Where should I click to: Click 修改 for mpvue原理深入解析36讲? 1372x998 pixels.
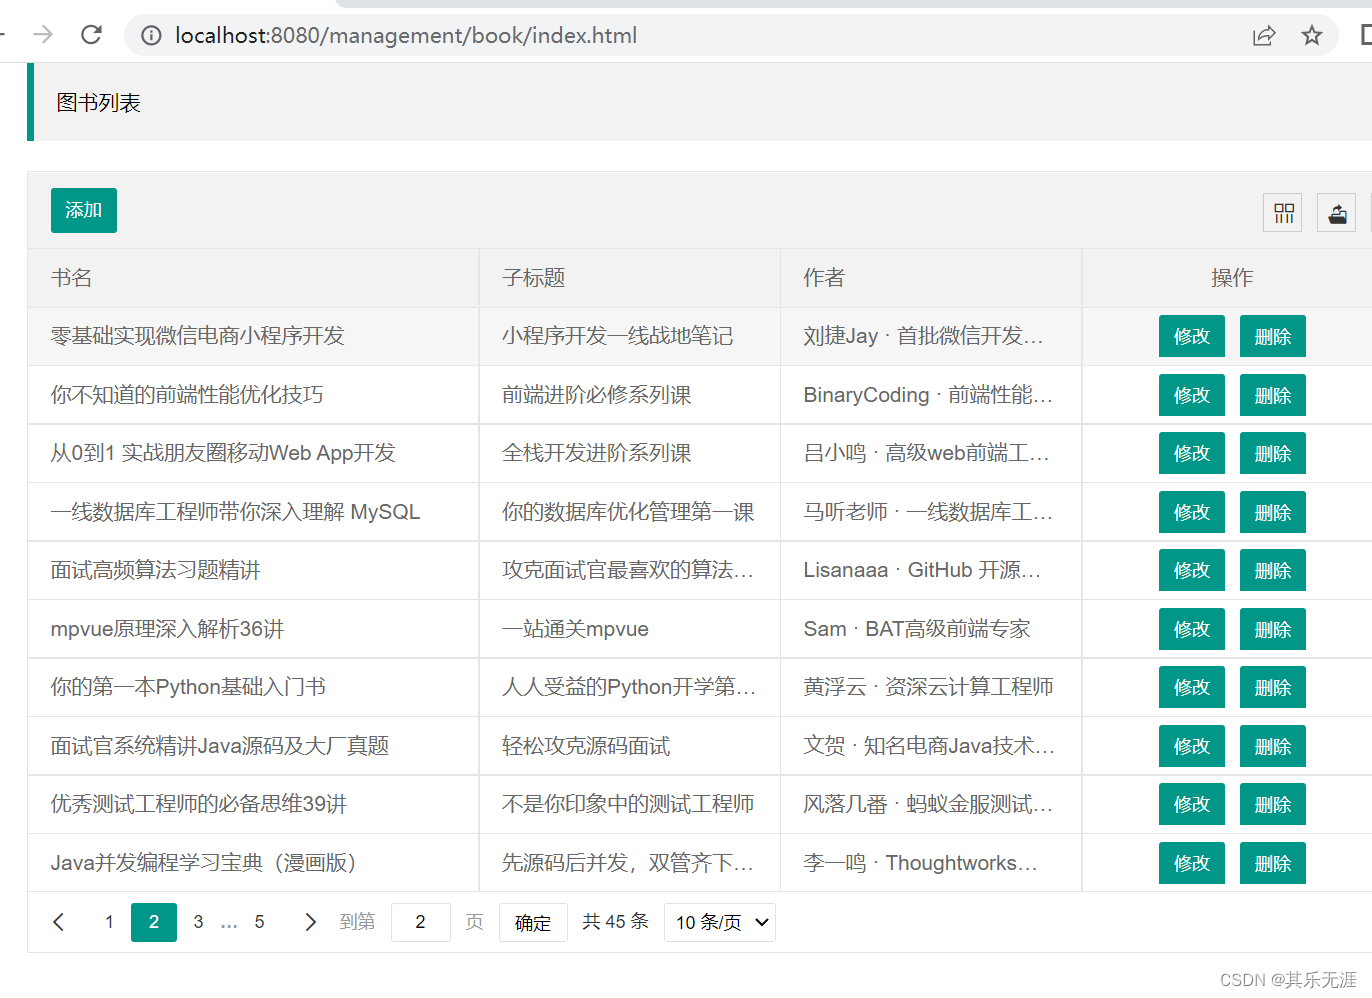point(1192,629)
